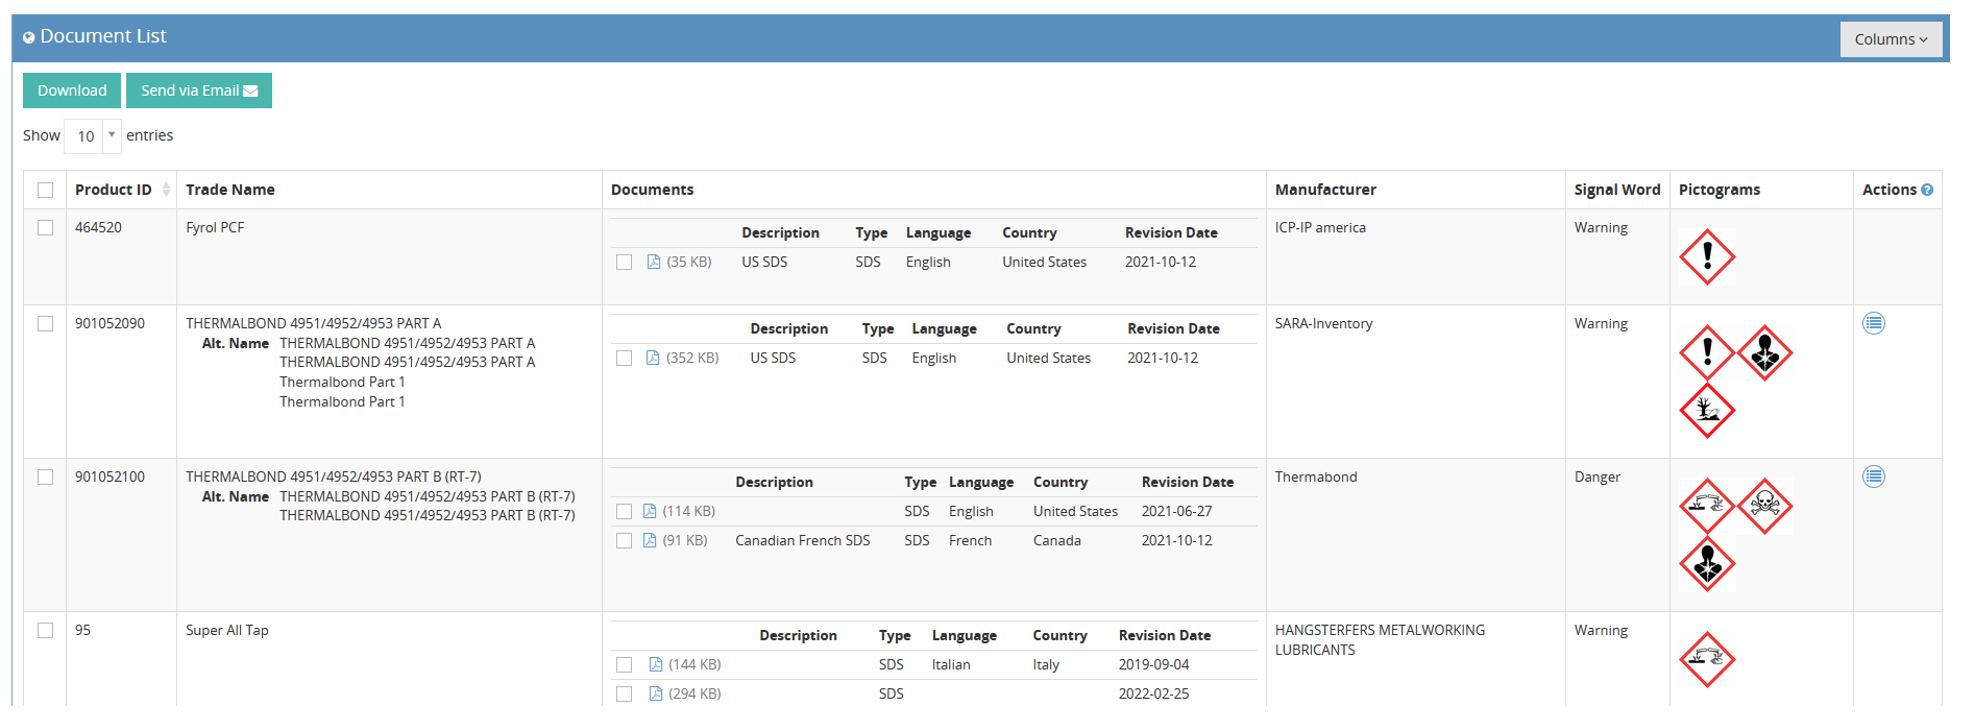This screenshot has height=722, width=1962.
Task: Check the 144 KB Italian SDS document checkbox
Action: (624, 664)
